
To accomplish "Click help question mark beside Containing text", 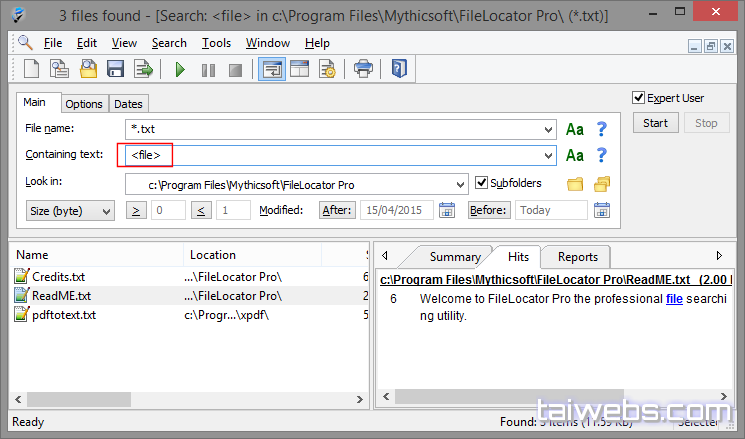I will pyautogui.click(x=601, y=155).
